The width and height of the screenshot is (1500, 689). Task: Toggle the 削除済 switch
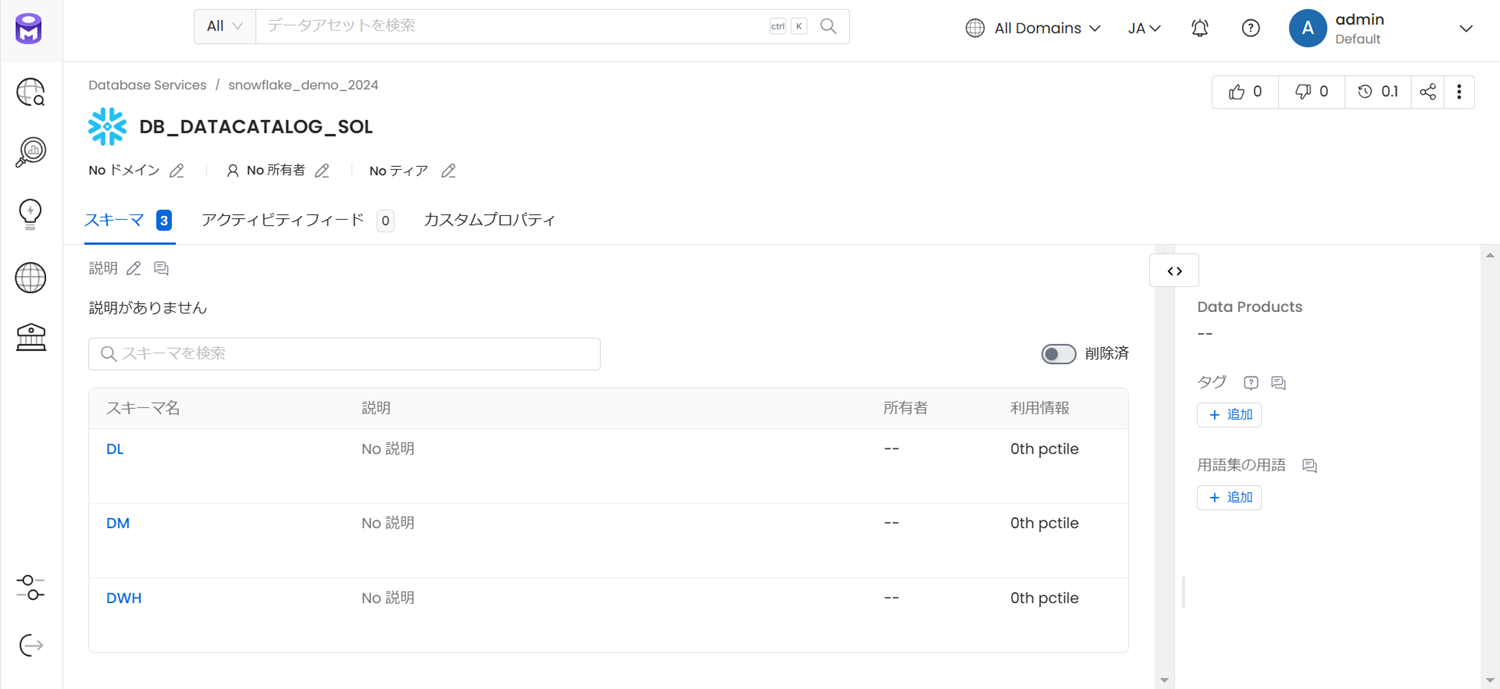click(x=1058, y=353)
